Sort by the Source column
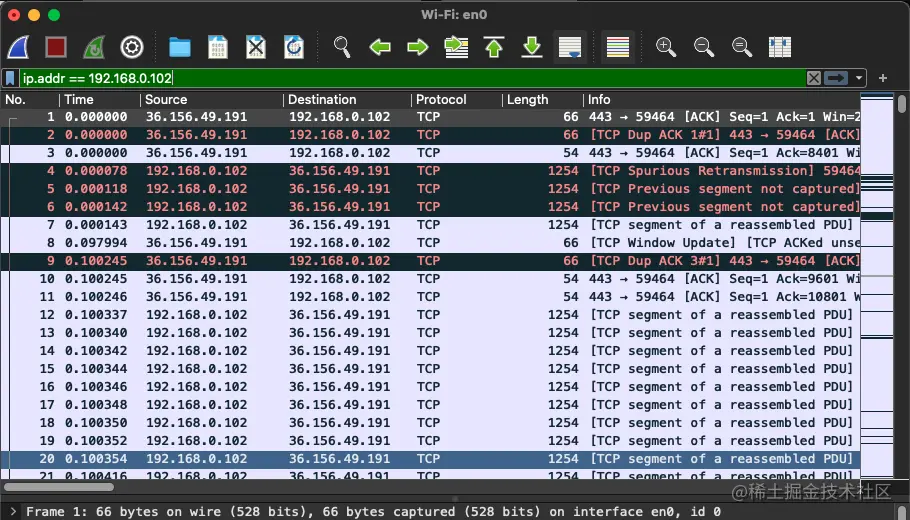The height and width of the screenshot is (520, 910). click(212, 100)
